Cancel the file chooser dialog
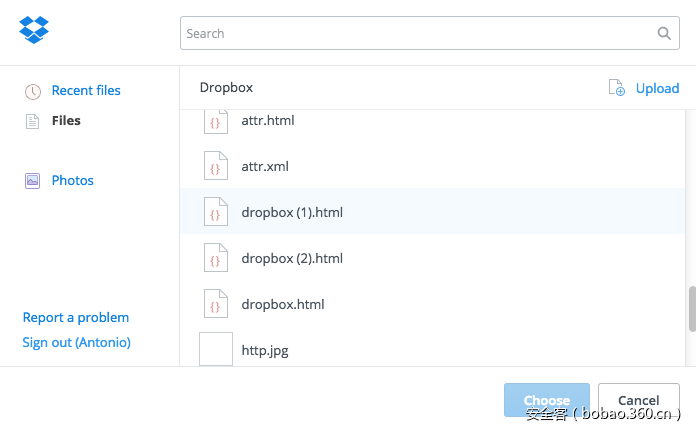 pos(638,400)
